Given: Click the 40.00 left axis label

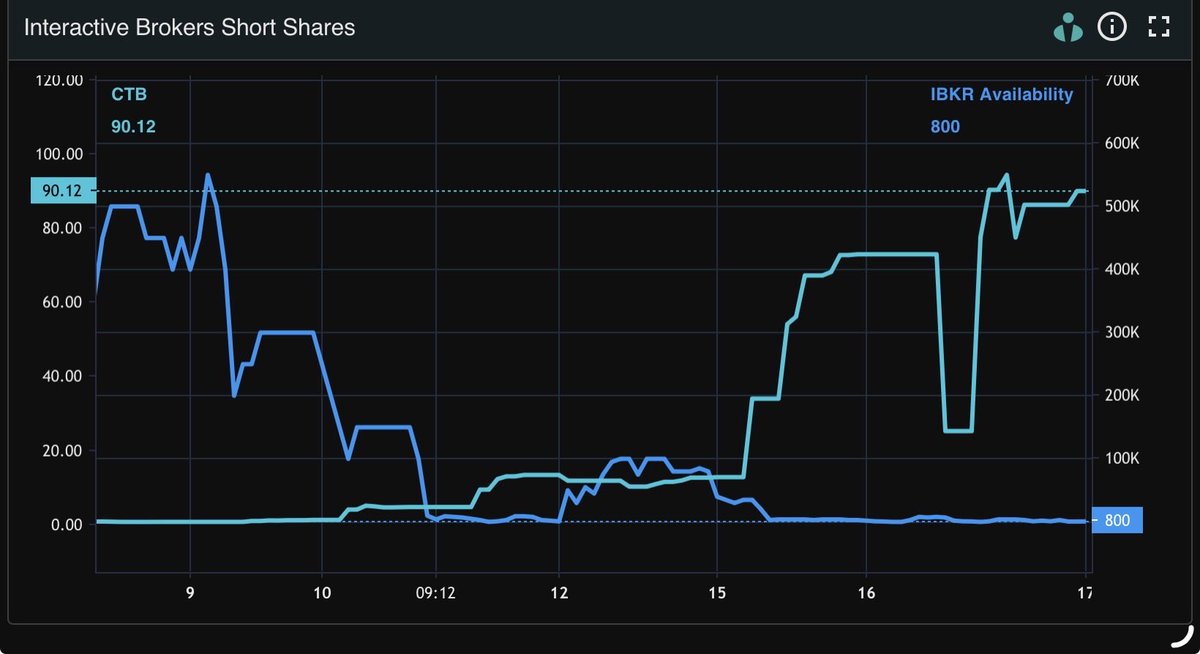Looking at the screenshot, I should coord(63,376).
